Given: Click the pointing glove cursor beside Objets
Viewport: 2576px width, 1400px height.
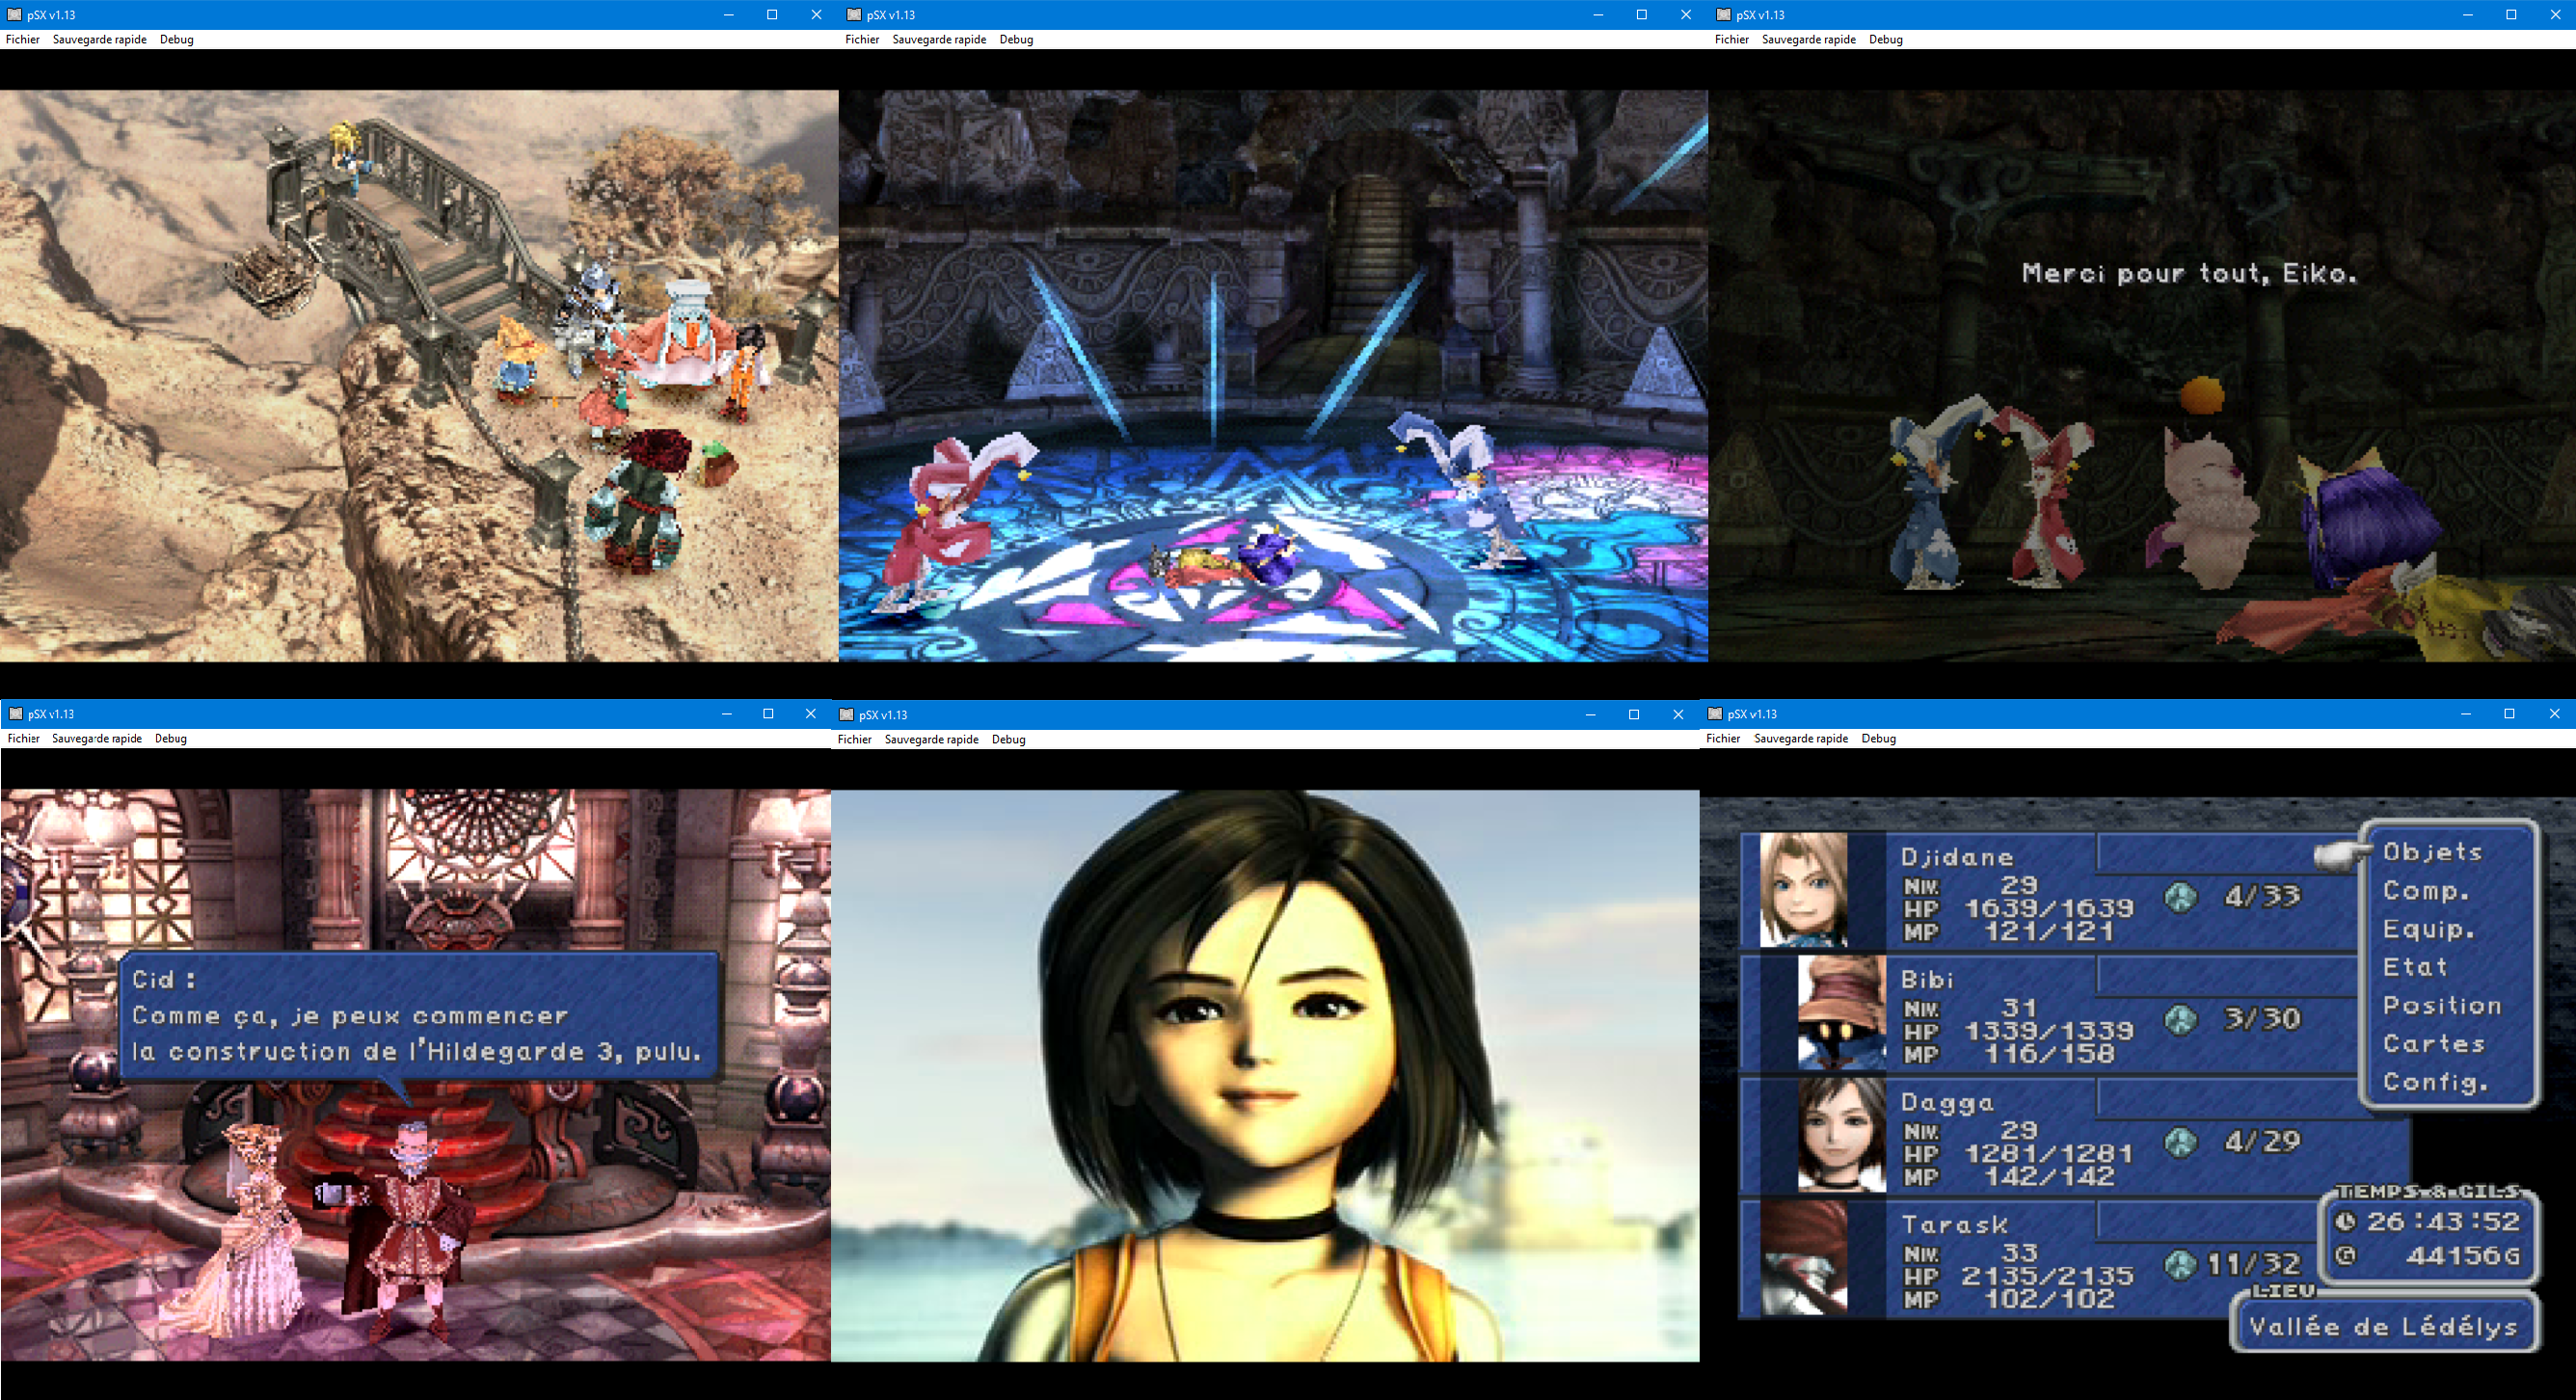Looking at the screenshot, I should pos(2340,853).
